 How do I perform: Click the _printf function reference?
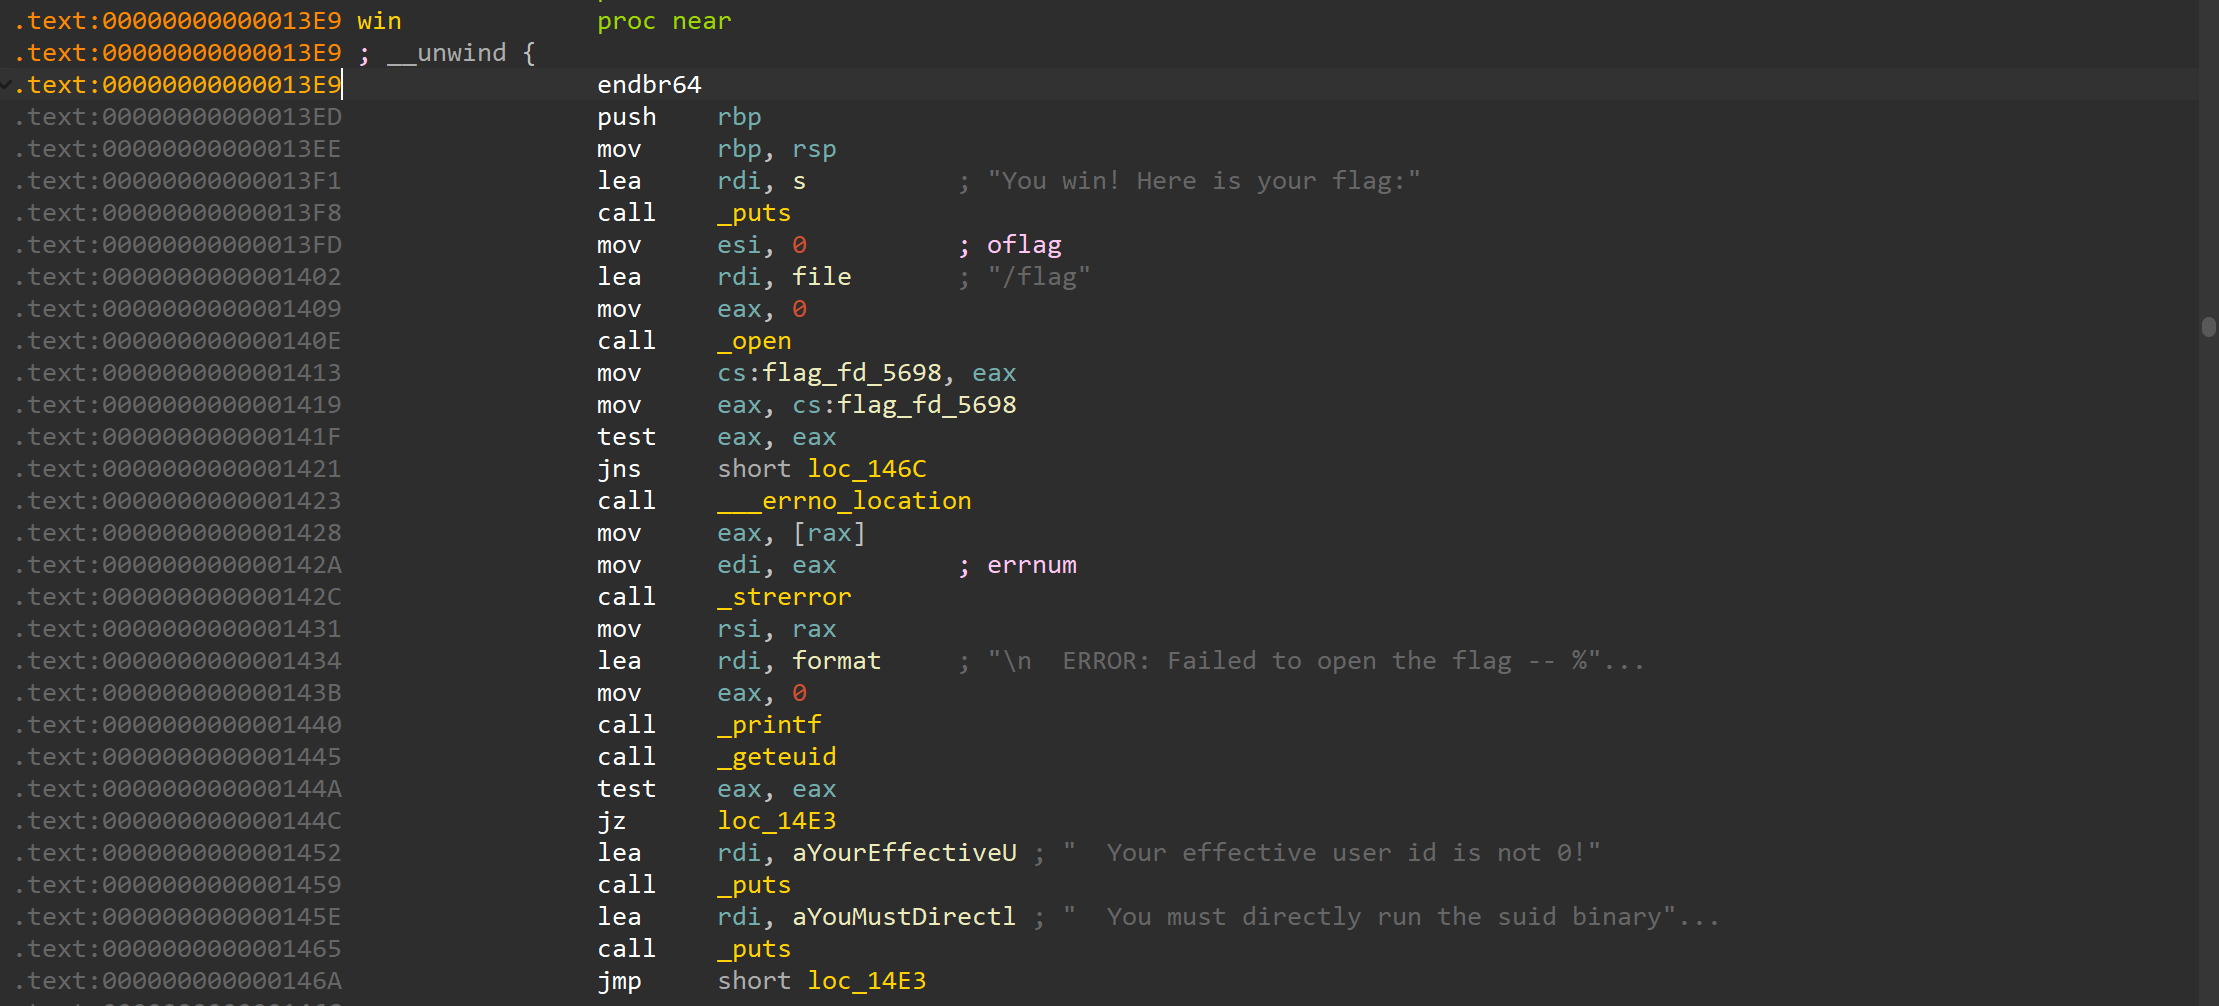point(769,725)
